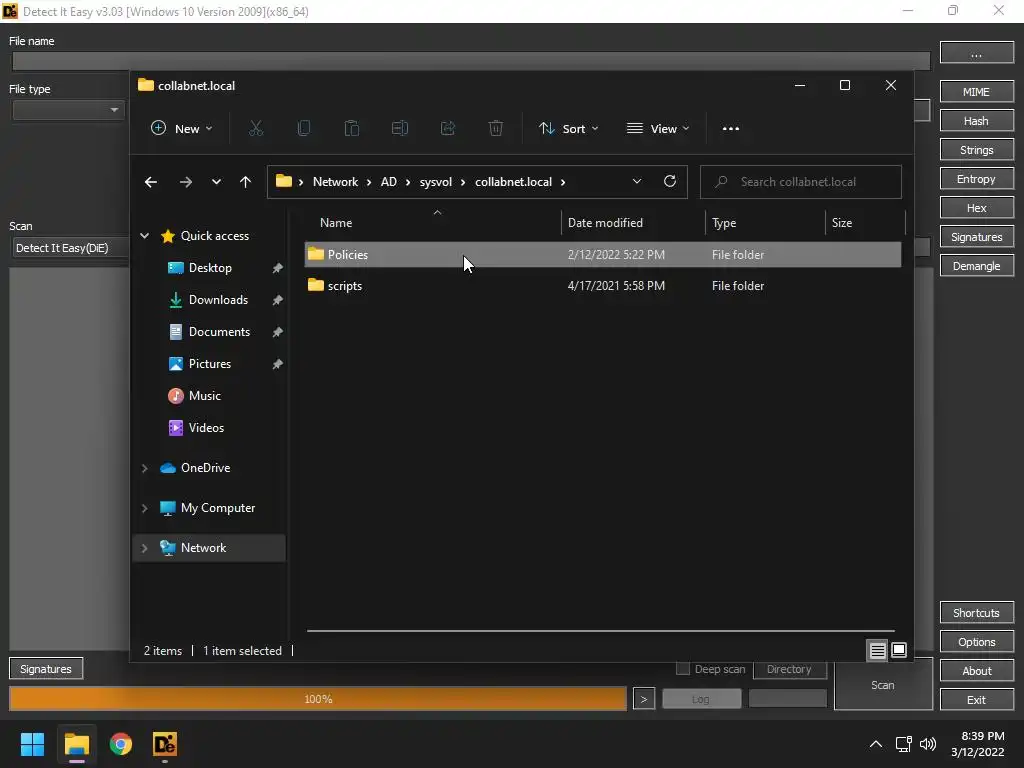Viewport: 1024px width, 768px height.
Task: Switch to details view icon in status bar
Action: tap(877, 650)
